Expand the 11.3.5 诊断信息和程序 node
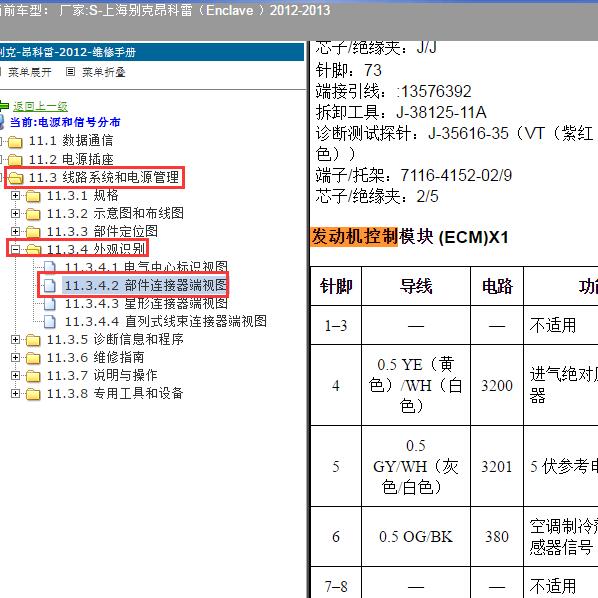The image size is (598, 598). [x=15, y=339]
